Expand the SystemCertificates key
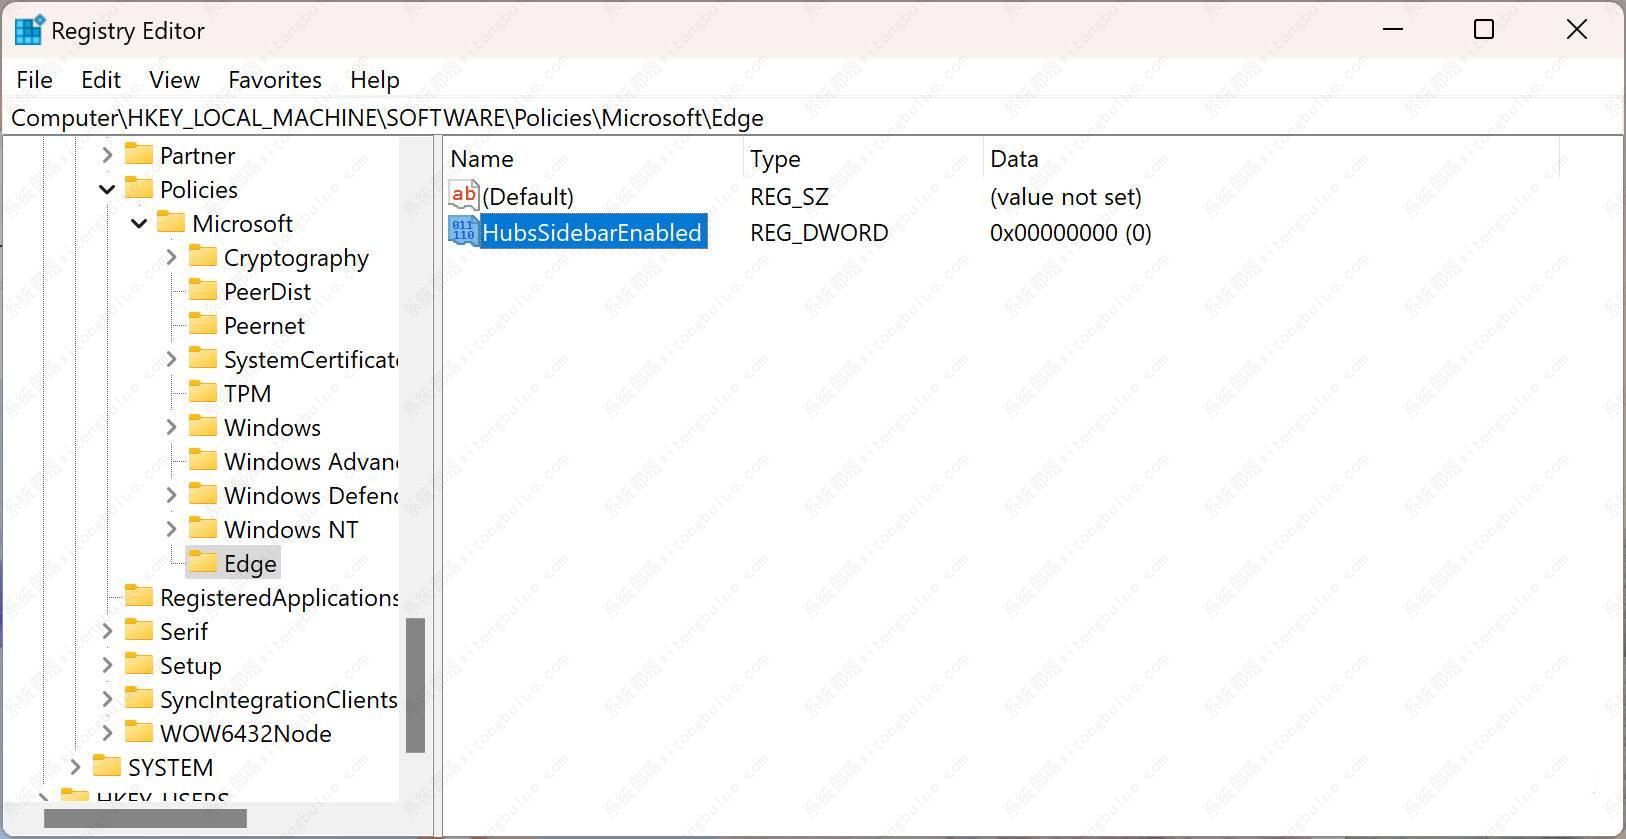Screen dimensions: 1626x839 click(x=171, y=360)
